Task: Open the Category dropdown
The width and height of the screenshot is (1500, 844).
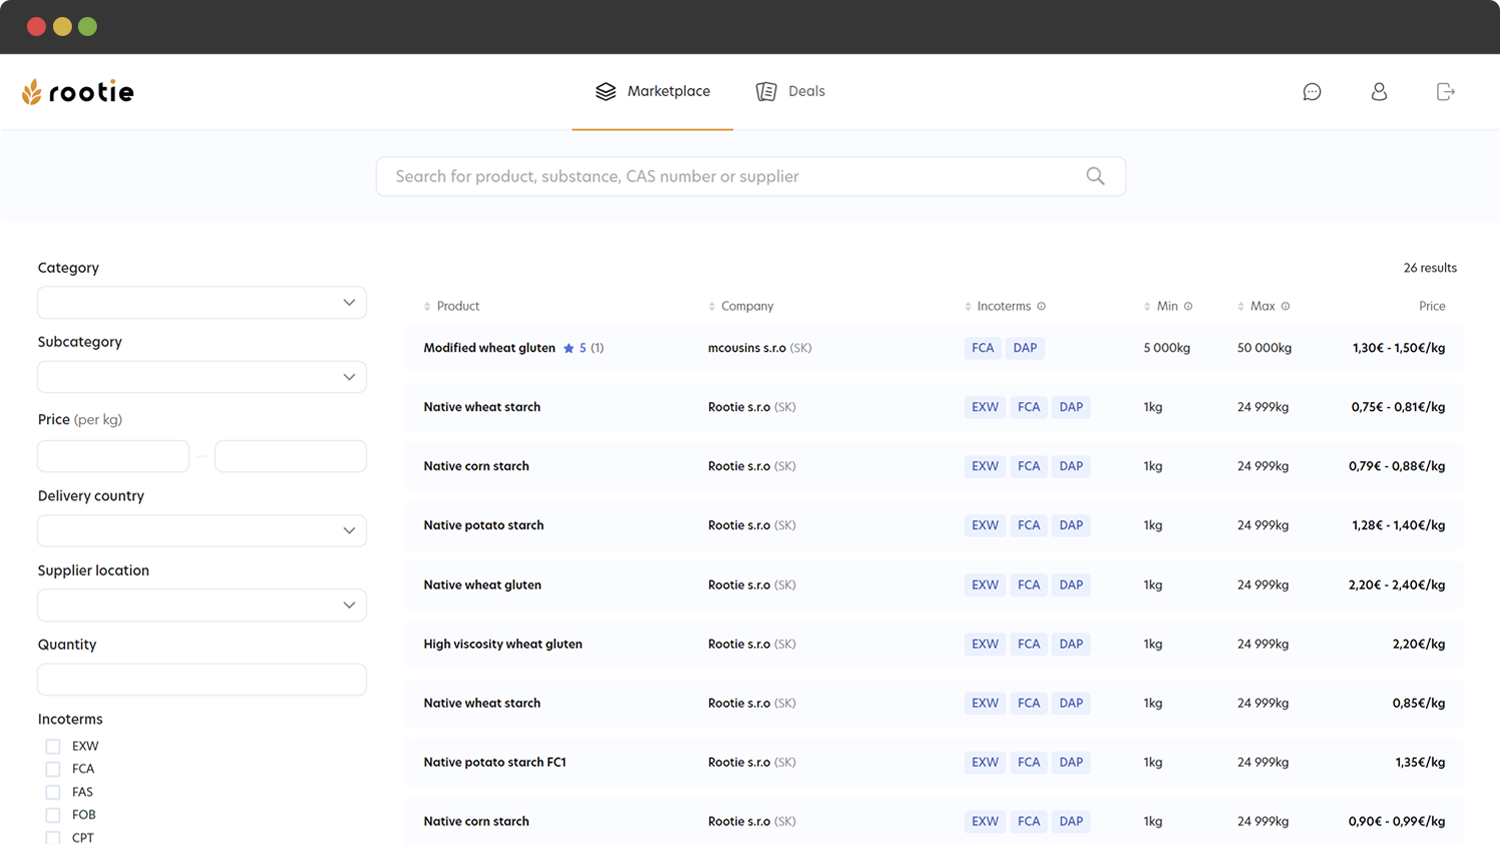Action: click(202, 302)
